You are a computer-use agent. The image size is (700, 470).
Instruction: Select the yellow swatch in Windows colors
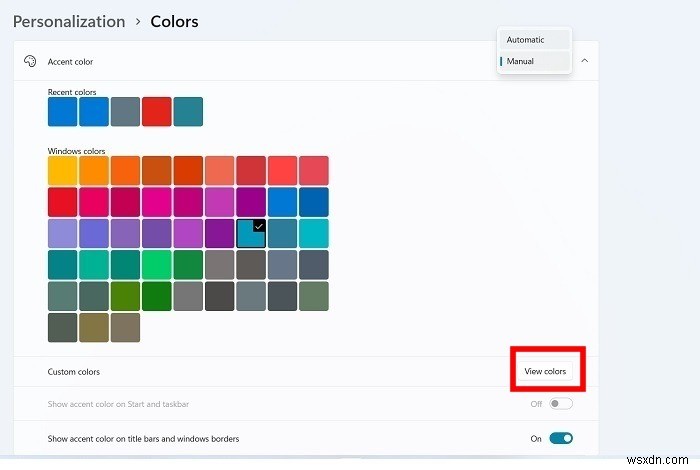tap(63, 171)
